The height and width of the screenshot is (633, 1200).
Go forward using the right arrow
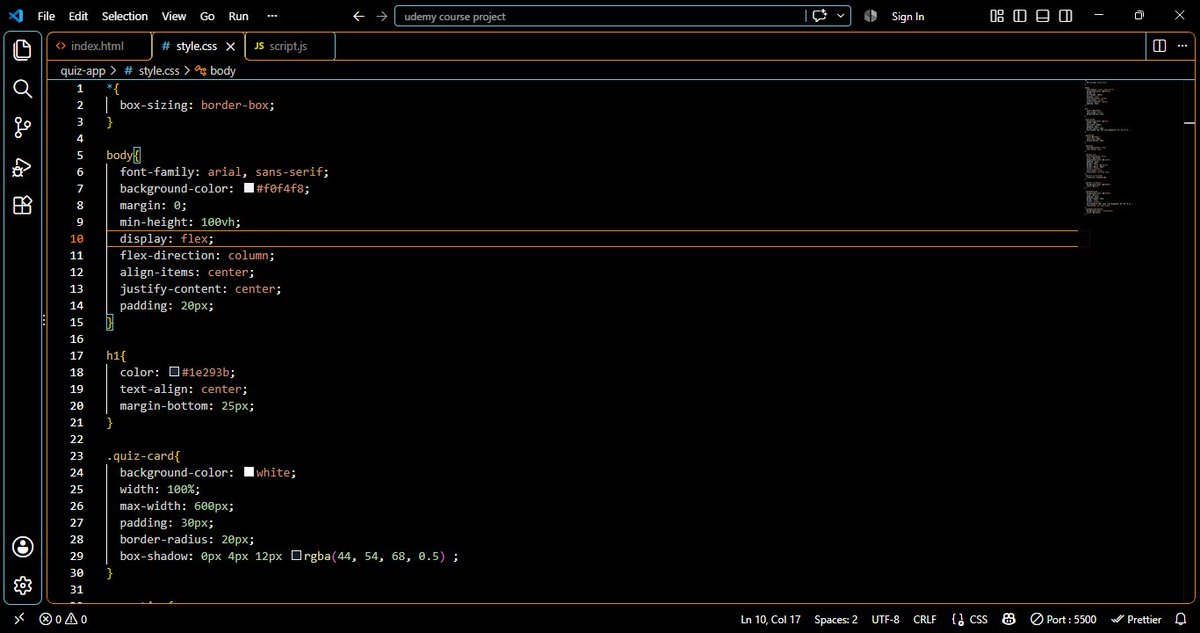[382, 16]
